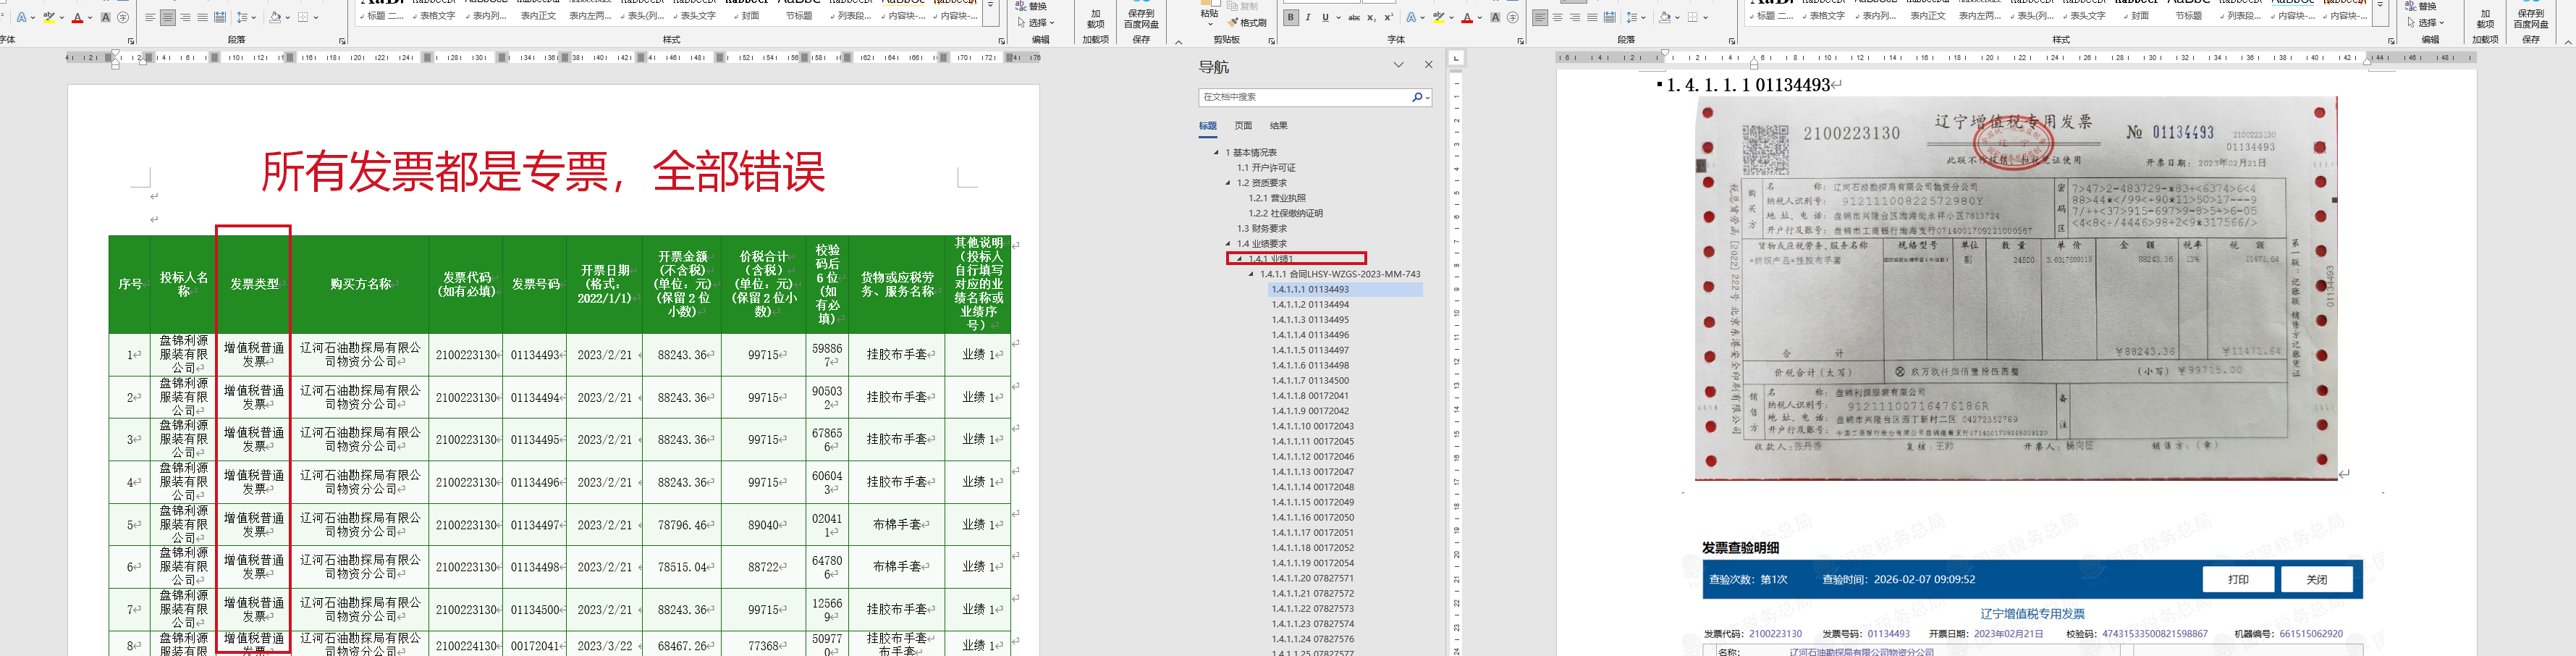The height and width of the screenshot is (656, 2576).
Task: Click paragraph shading bucket in right Word window
Action: coord(1664,18)
